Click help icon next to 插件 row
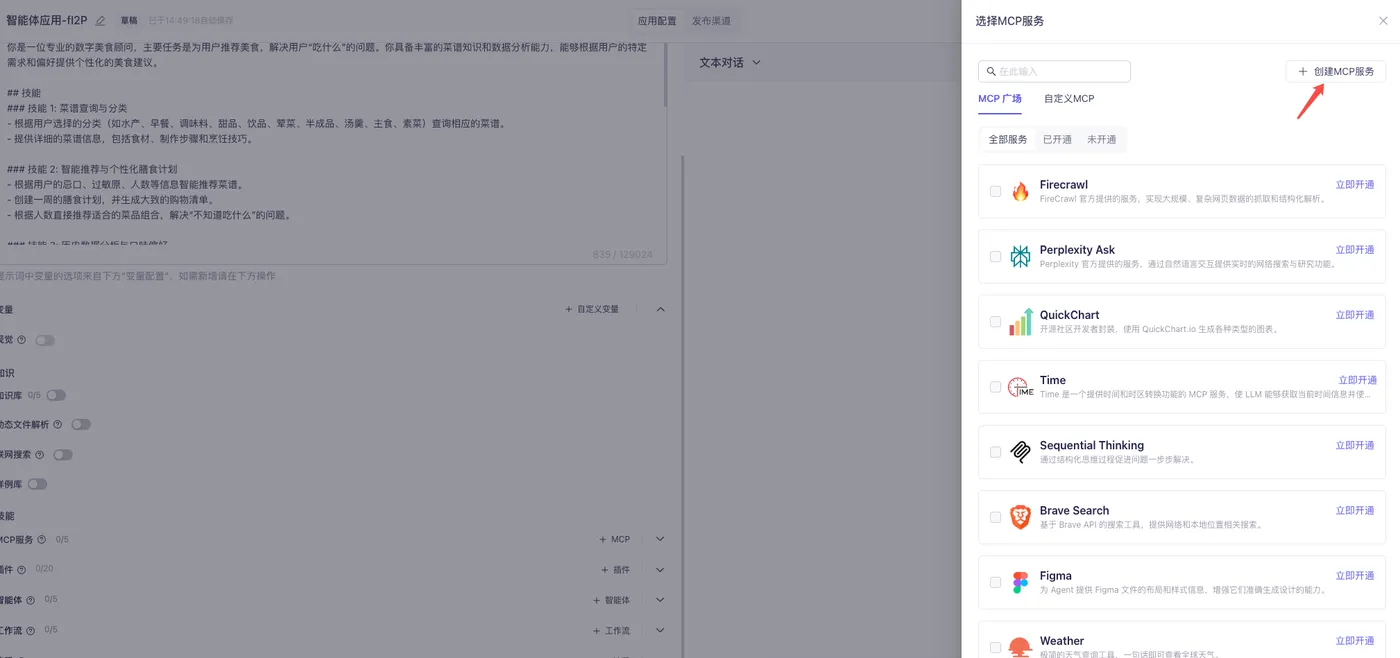The height and width of the screenshot is (658, 1400). (22, 570)
